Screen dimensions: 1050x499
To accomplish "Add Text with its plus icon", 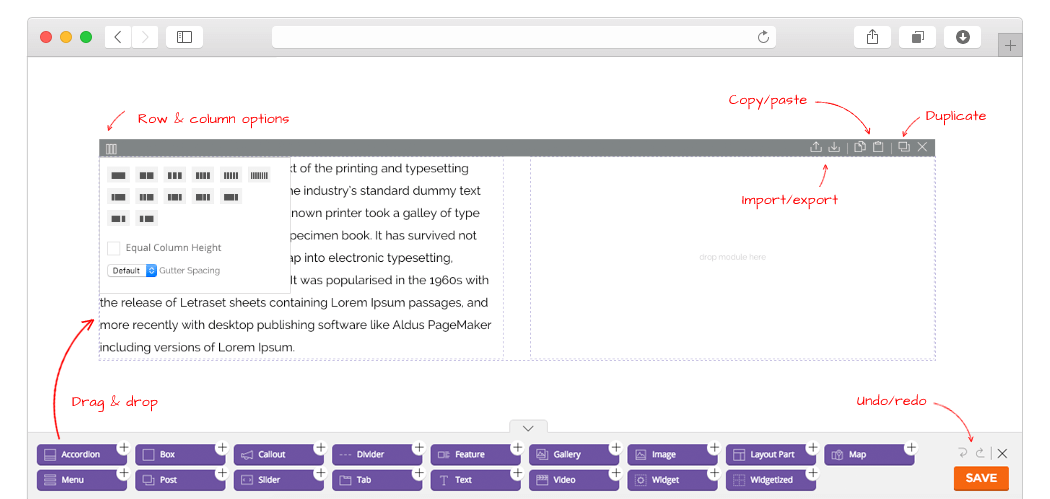I will click(517, 473).
